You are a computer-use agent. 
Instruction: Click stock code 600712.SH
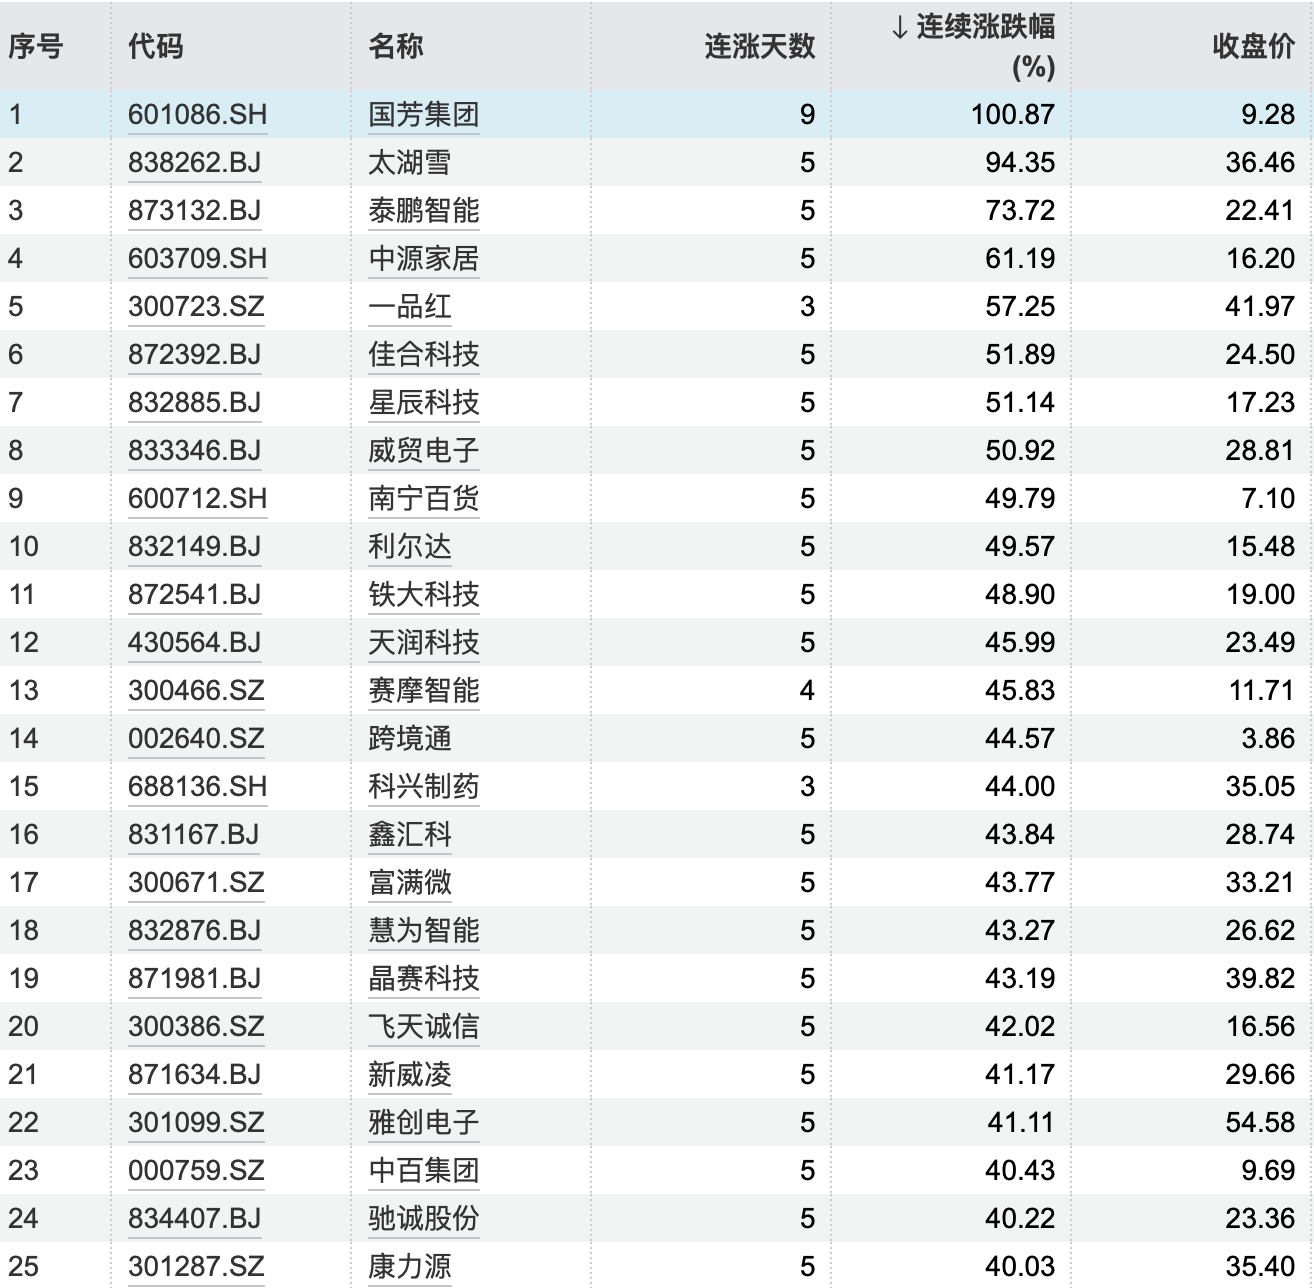[197, 499]
